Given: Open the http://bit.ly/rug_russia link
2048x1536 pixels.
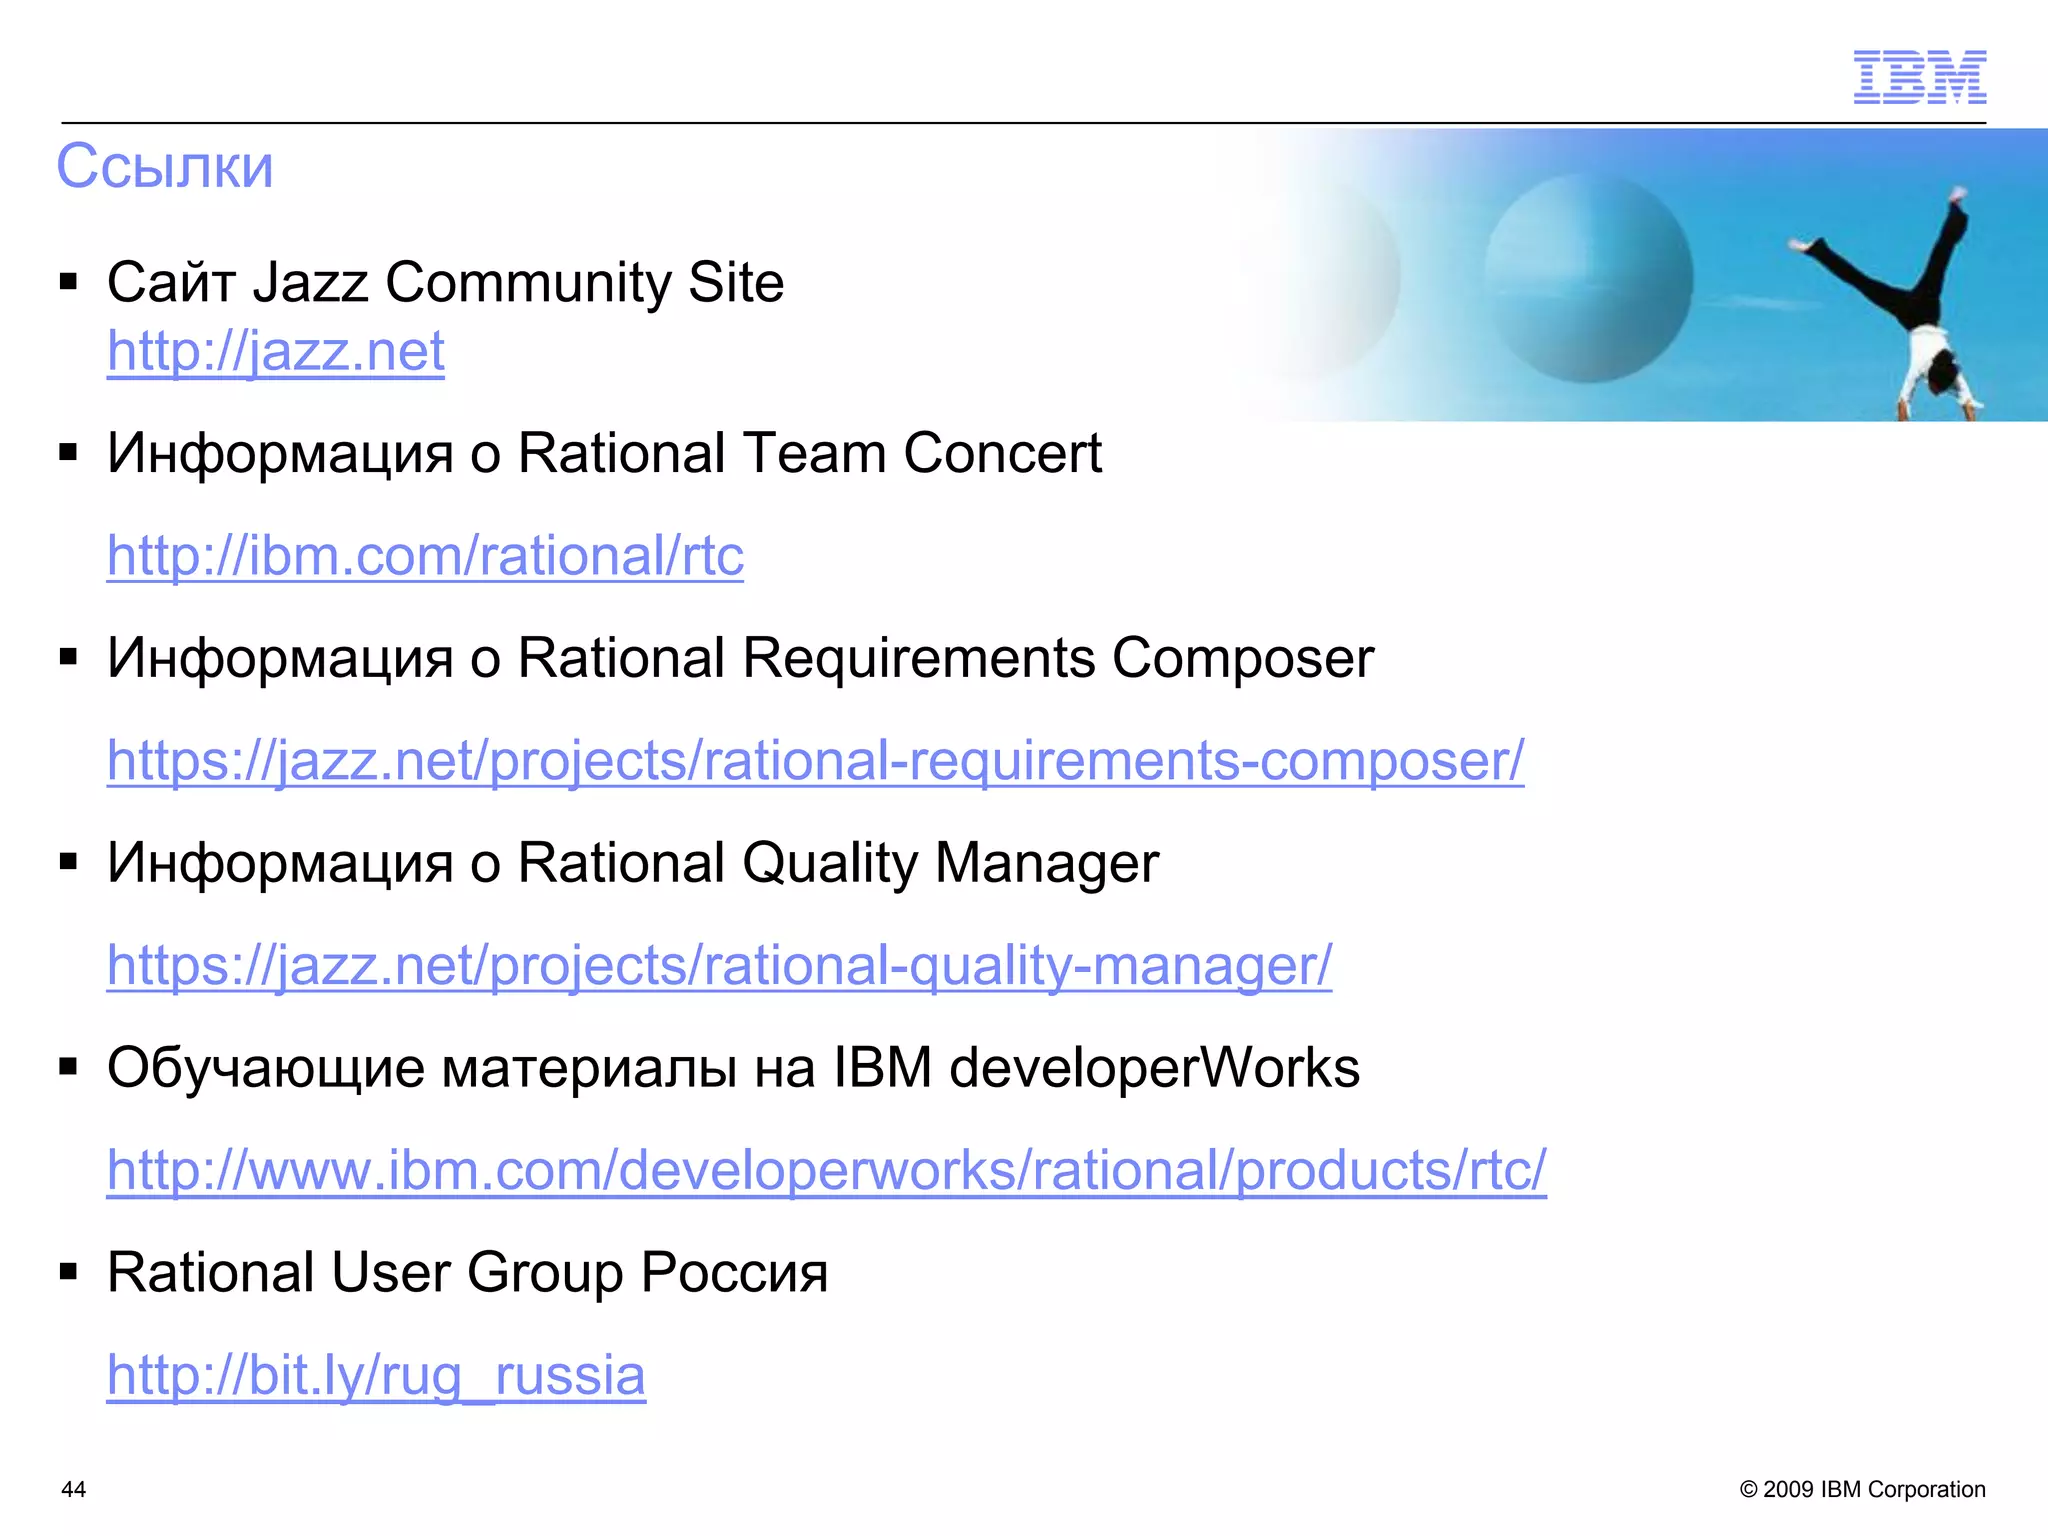Looking at the screenshot, I should (x=376, y=1375).
